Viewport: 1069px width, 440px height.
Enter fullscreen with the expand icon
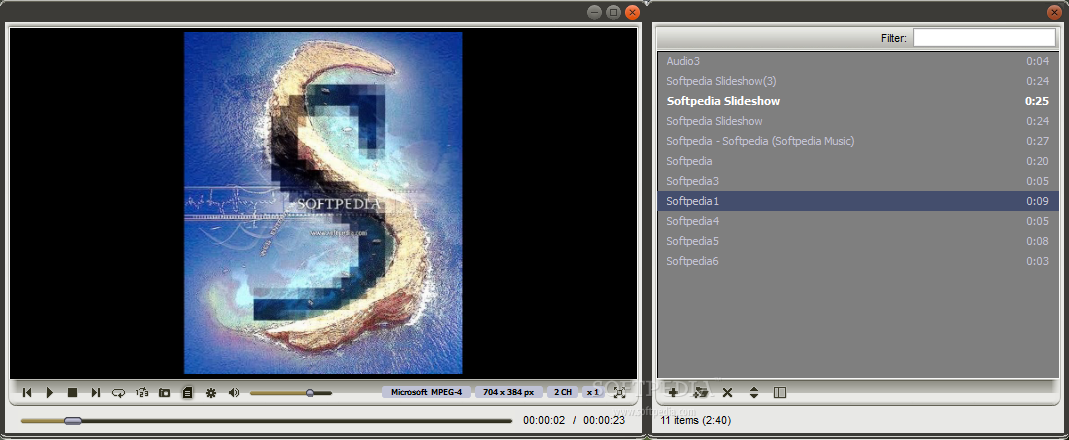coord(619,392)
